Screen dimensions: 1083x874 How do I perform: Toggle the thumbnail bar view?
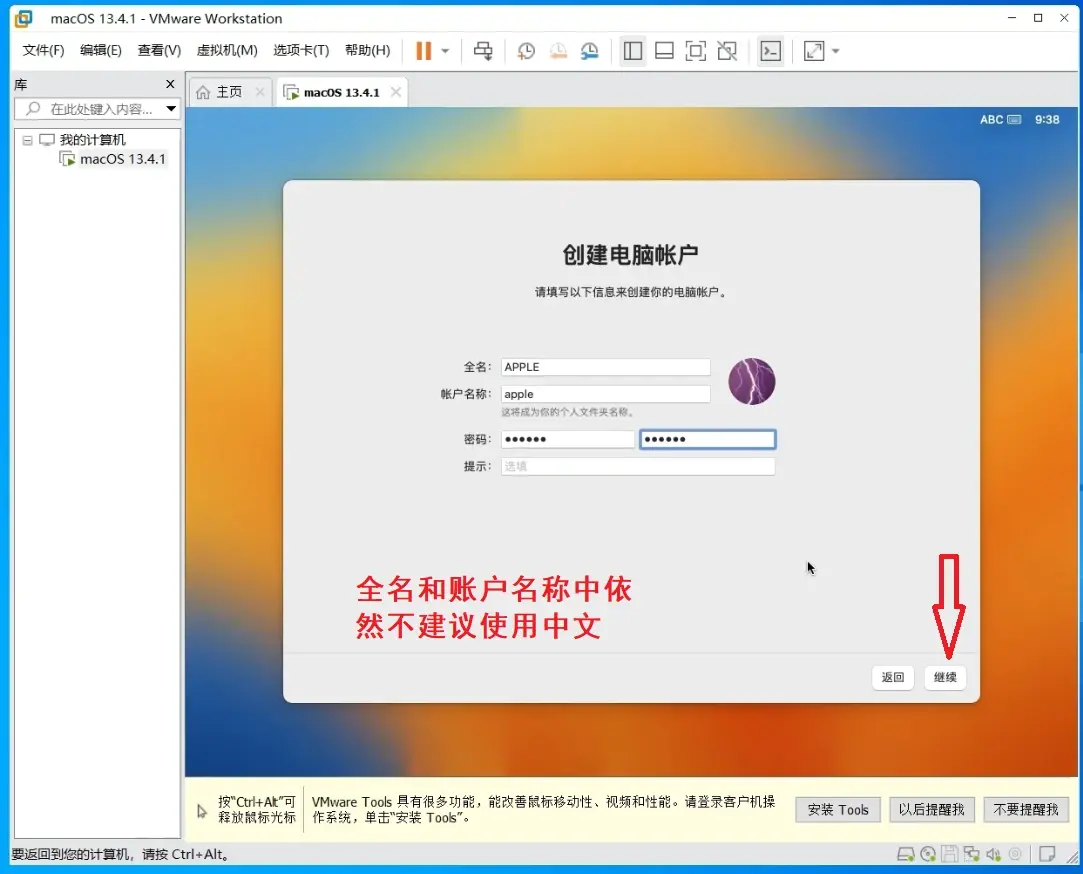(x=664, y=50)
